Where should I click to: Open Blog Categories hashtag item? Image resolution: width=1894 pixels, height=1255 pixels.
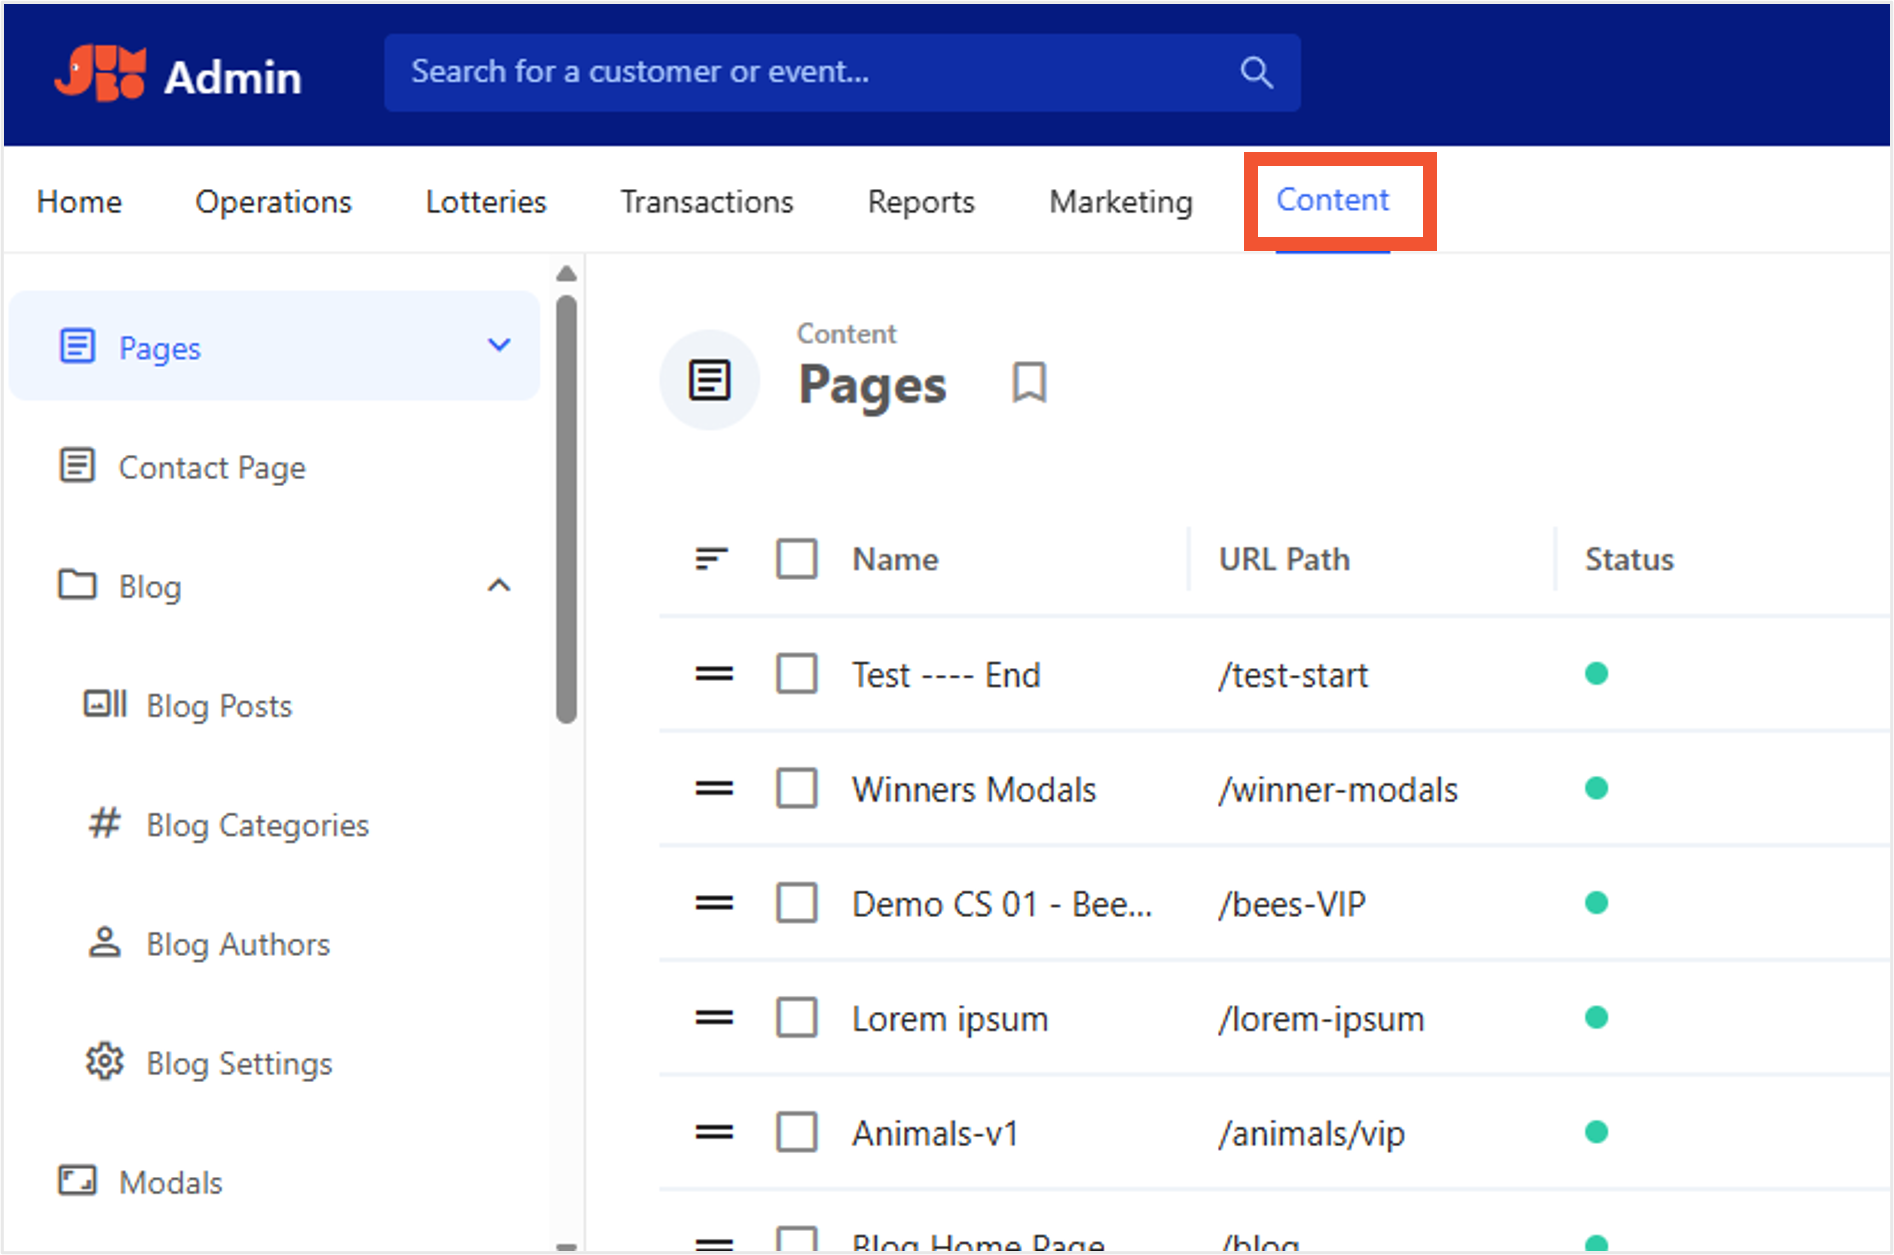click(x=228, y=825)
